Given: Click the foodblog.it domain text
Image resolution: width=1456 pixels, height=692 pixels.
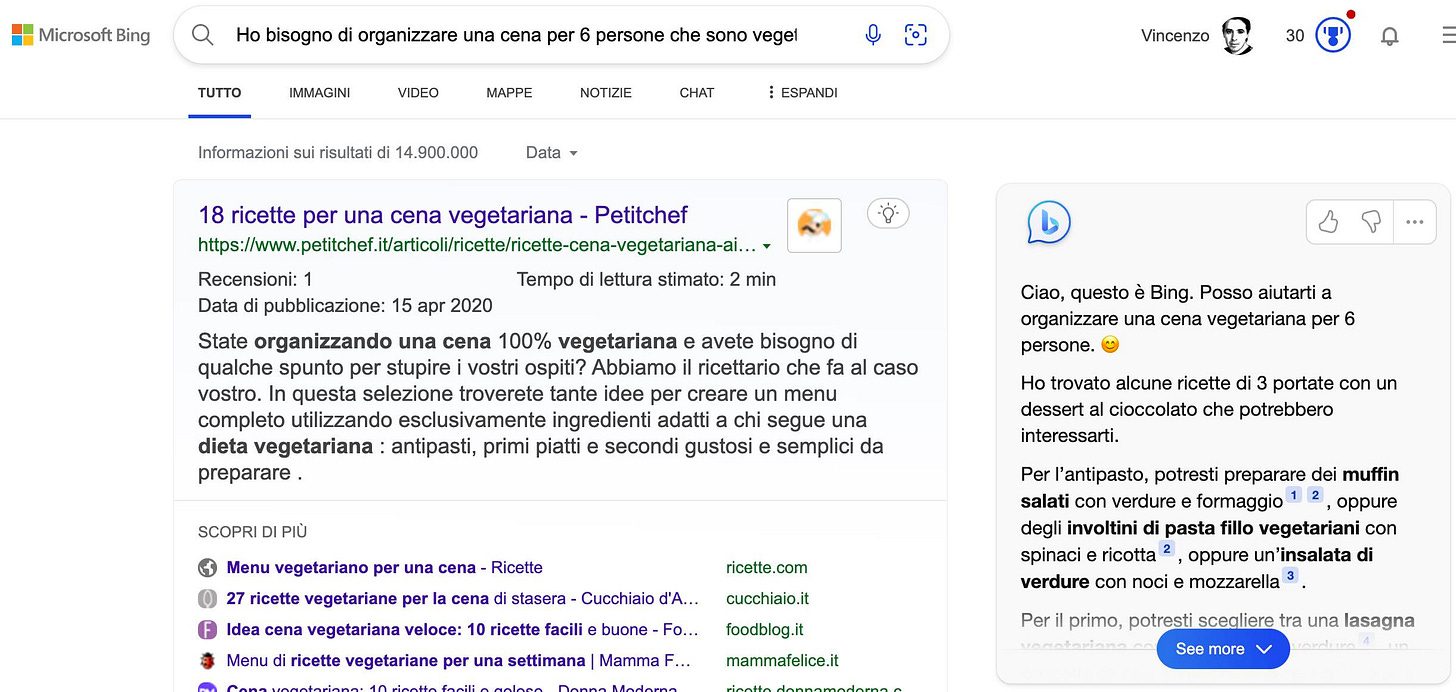Looking at the screenshot, I should tap(765, 630).
